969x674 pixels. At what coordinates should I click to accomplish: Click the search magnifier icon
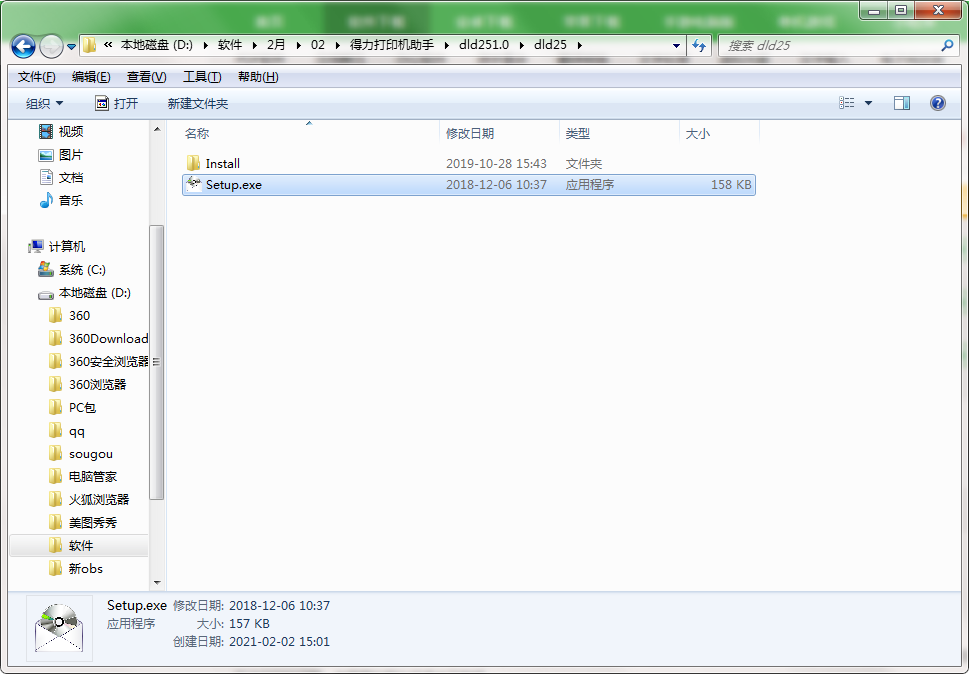(x=947, y=46)
